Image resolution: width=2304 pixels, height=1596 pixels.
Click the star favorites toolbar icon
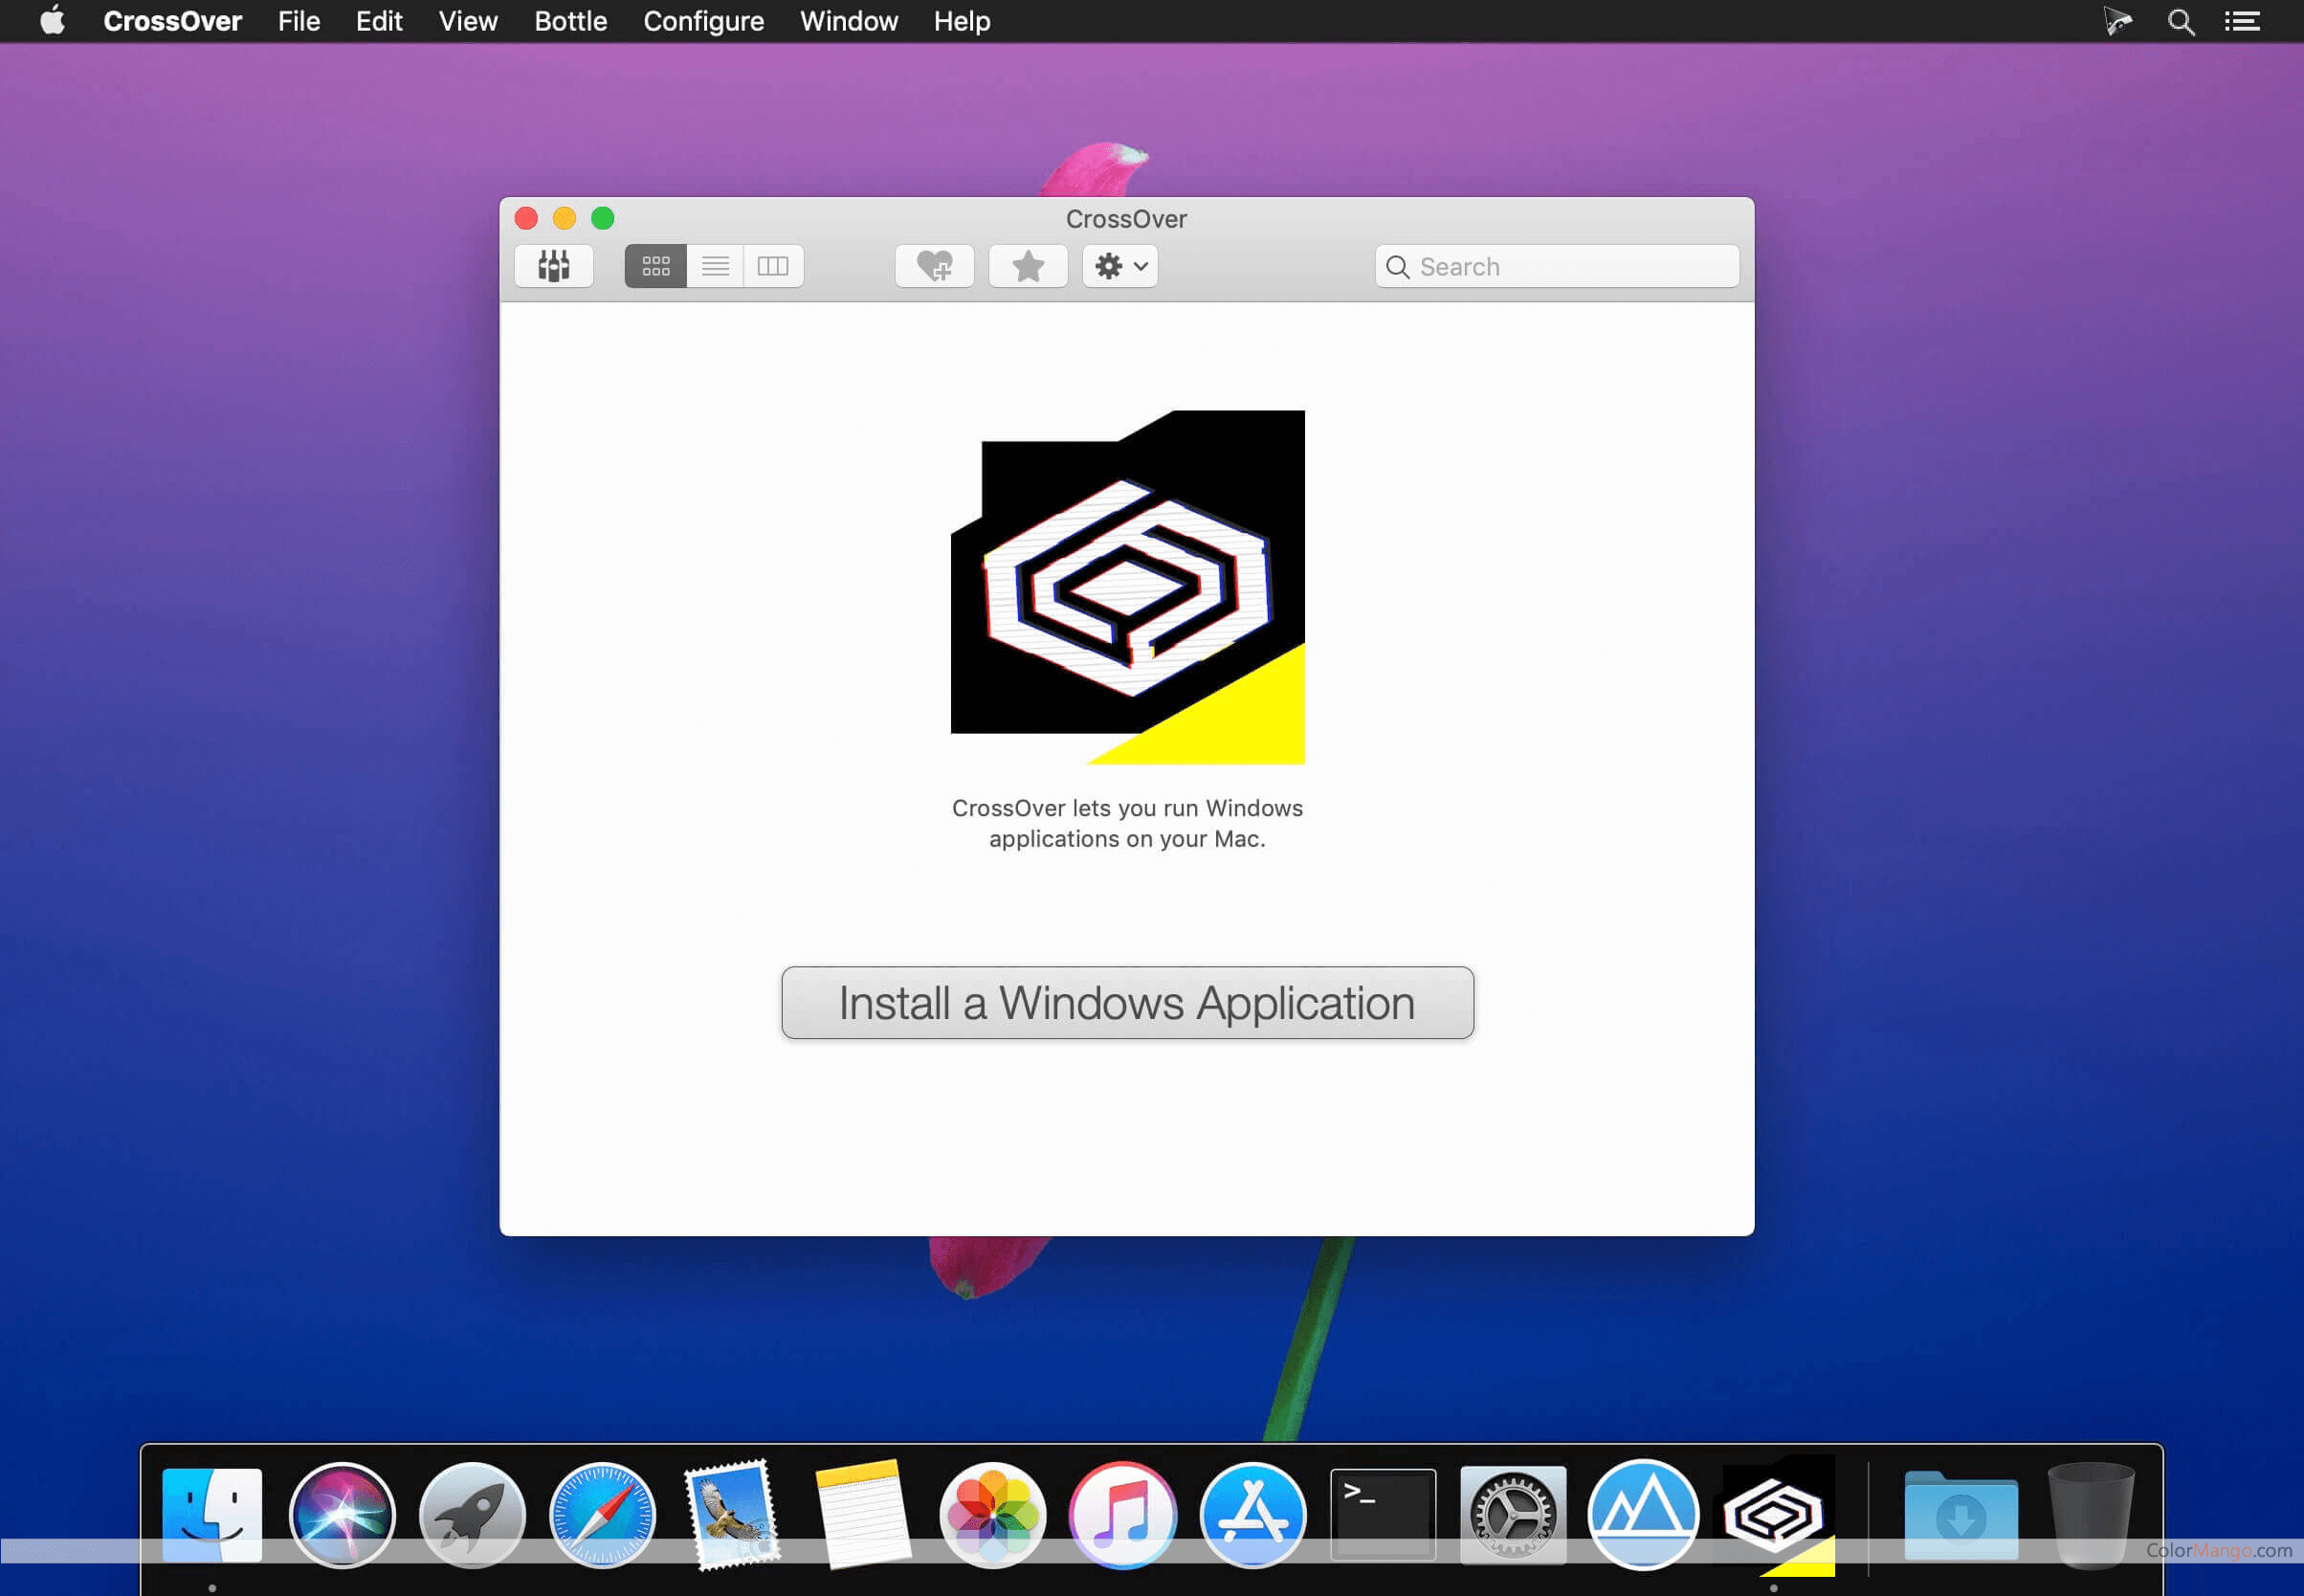(x=1027, y=266)
